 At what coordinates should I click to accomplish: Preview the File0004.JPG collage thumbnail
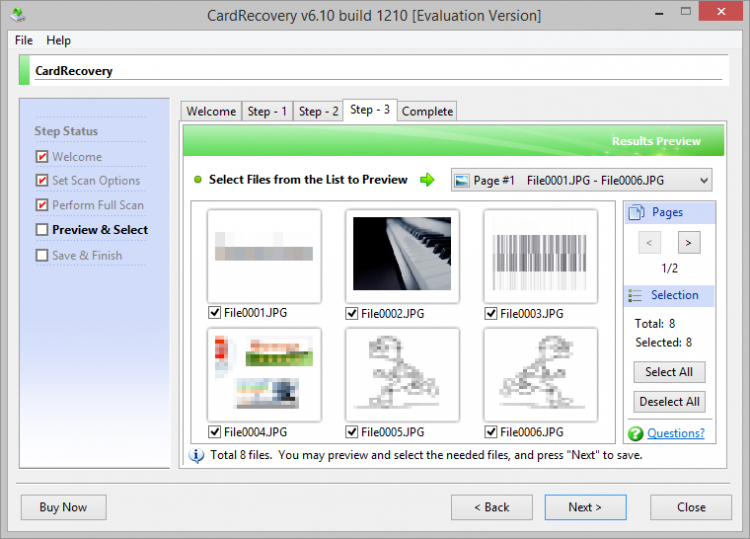coord(264,374)
